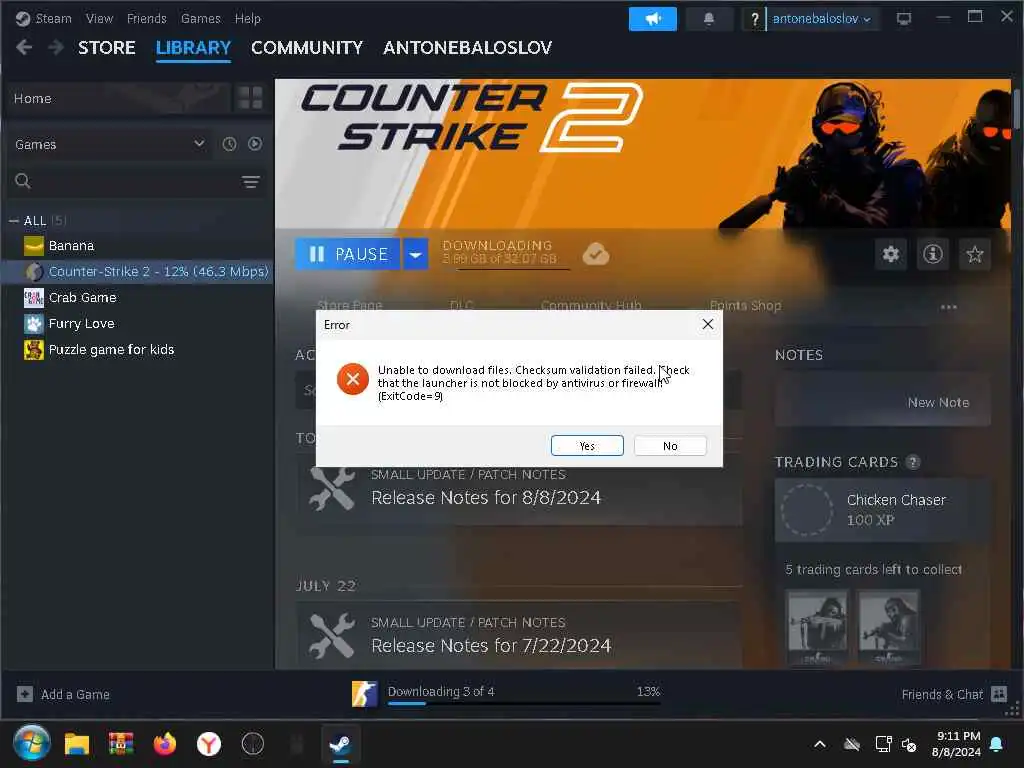Open Yandex Browser from taskbar
The height and width of the screenshot is (768, 1024).
209,744
